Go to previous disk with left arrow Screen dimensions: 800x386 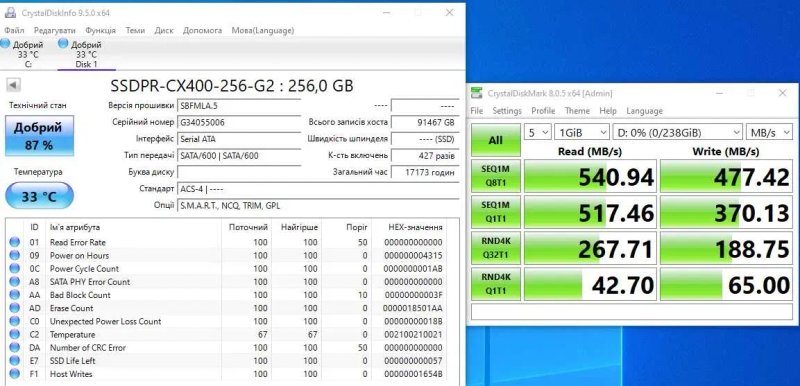point(13,85)
